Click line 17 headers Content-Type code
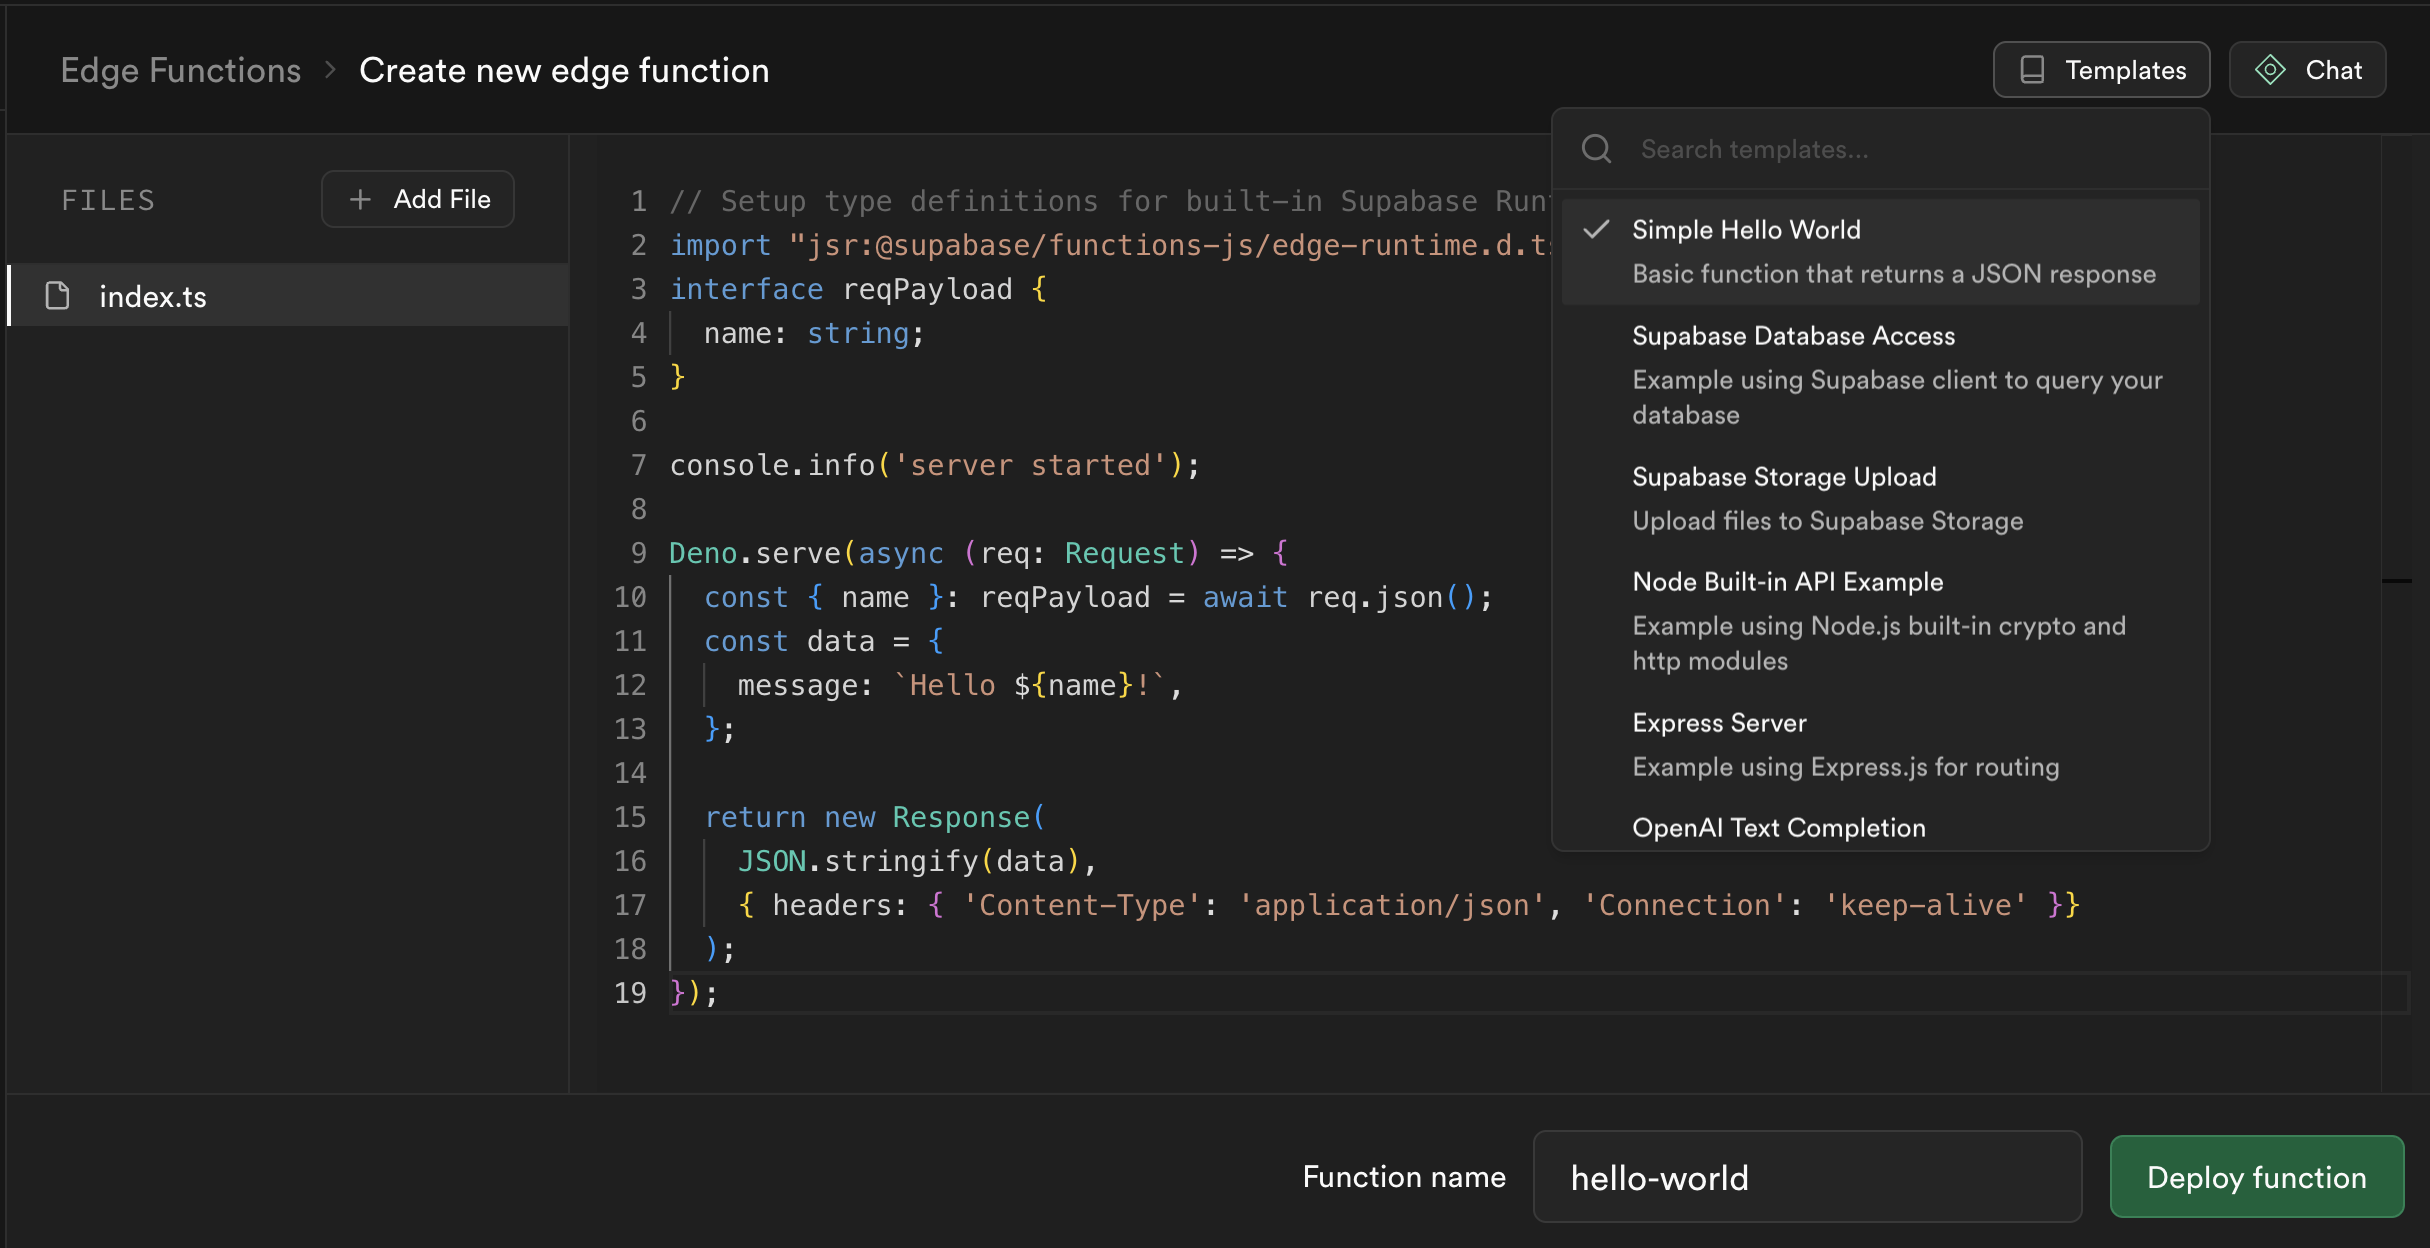Viewport: 2430px width, 1248px height. (x=1409, y=905)
